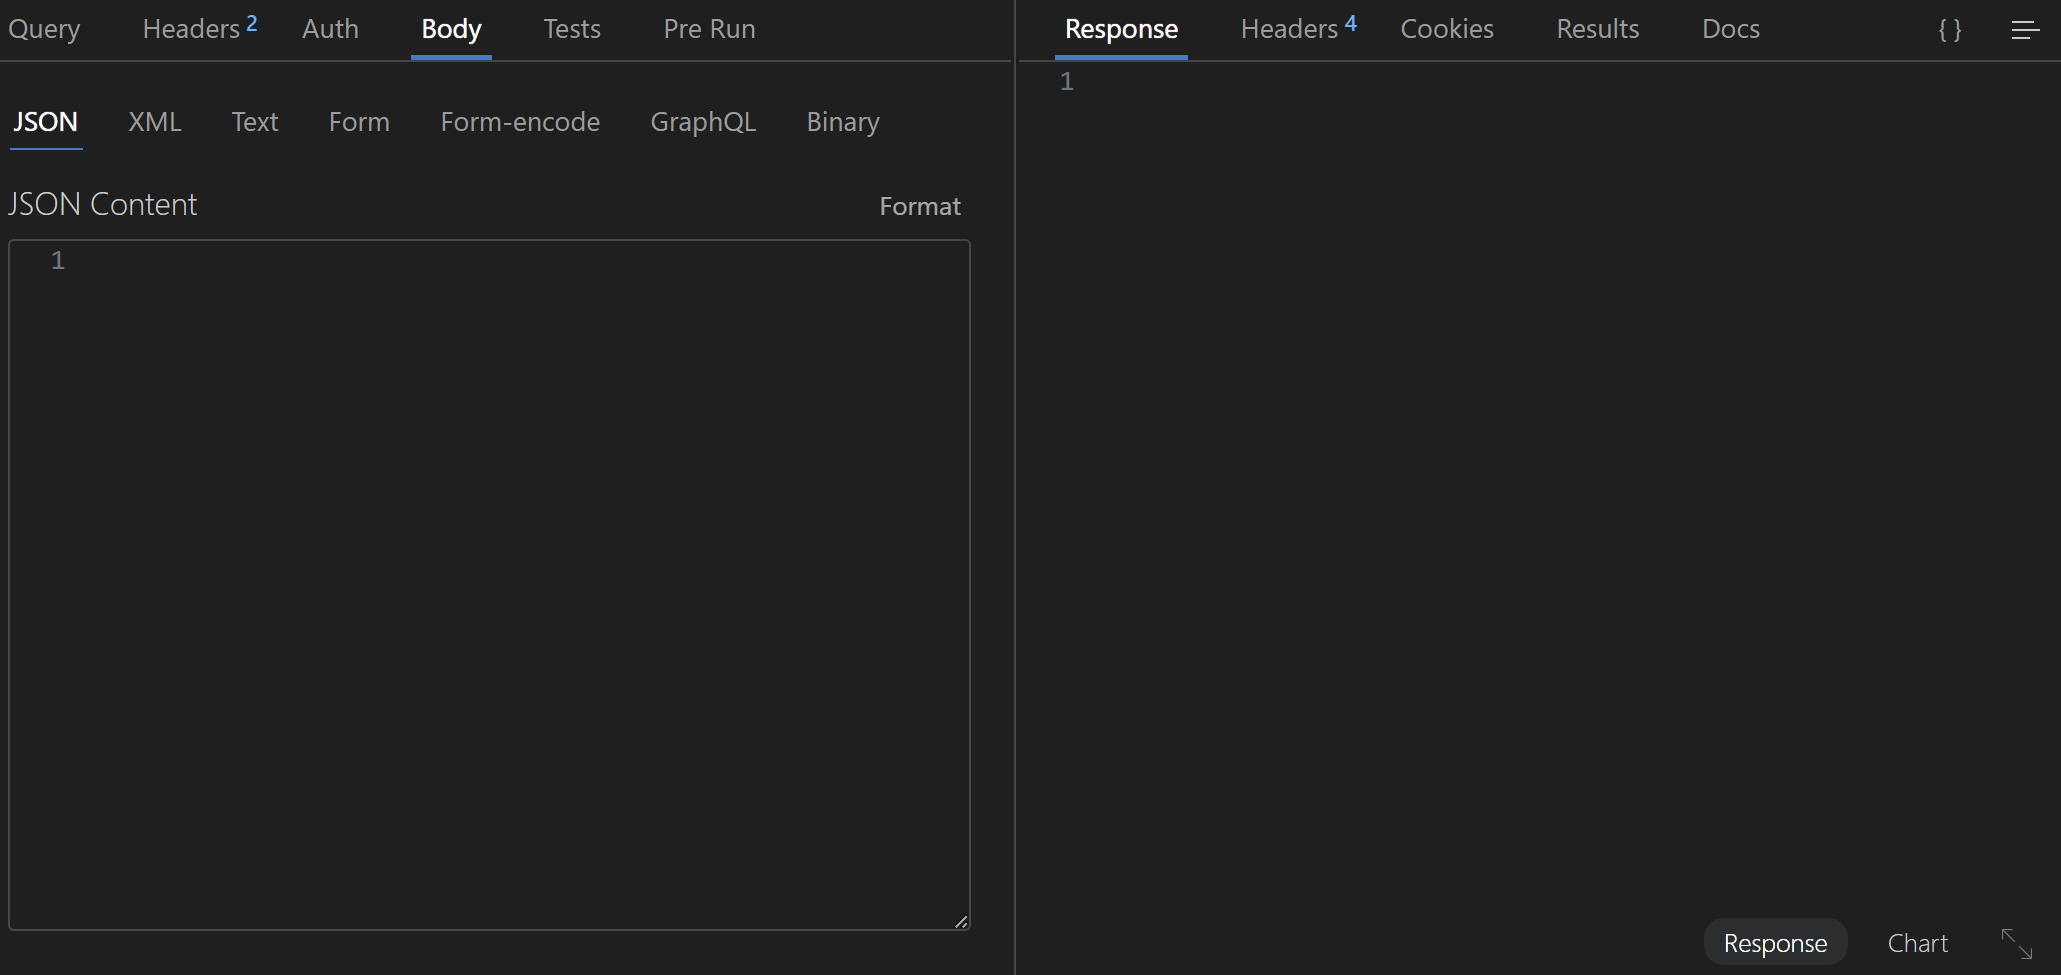The width and height of the screenshot is (2061, 975).
Task: Open the hamburger menu on the response panel
Action: coord(2026,29)
